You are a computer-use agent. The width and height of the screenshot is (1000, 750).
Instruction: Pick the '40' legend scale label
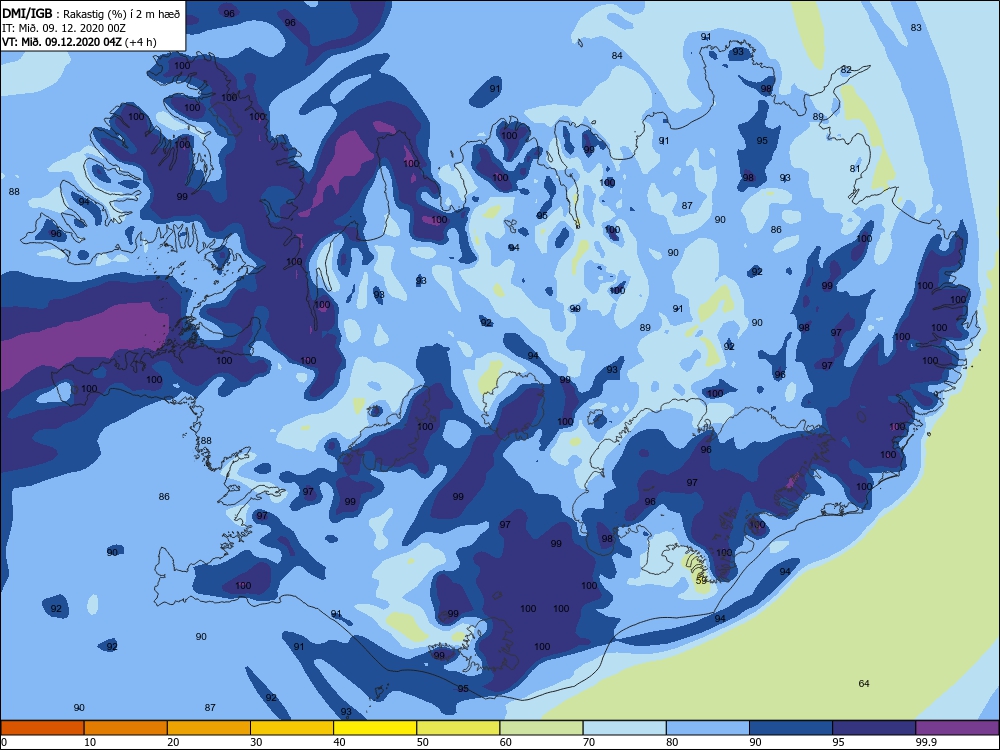click(x=339, y=742)
